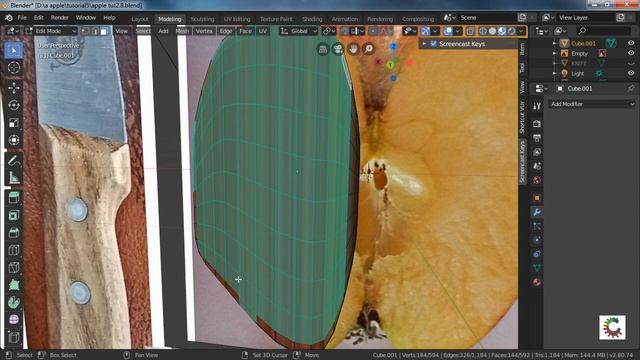Switch to solid shading

493,31
